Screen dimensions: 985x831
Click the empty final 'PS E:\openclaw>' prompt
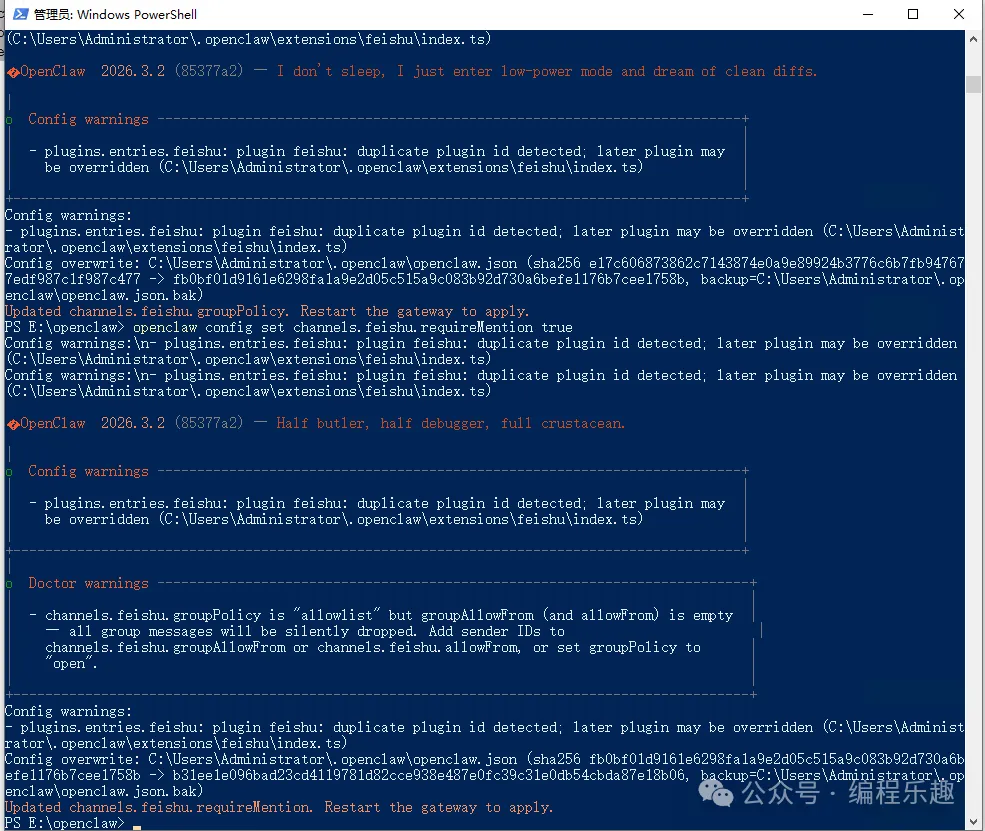65,823
